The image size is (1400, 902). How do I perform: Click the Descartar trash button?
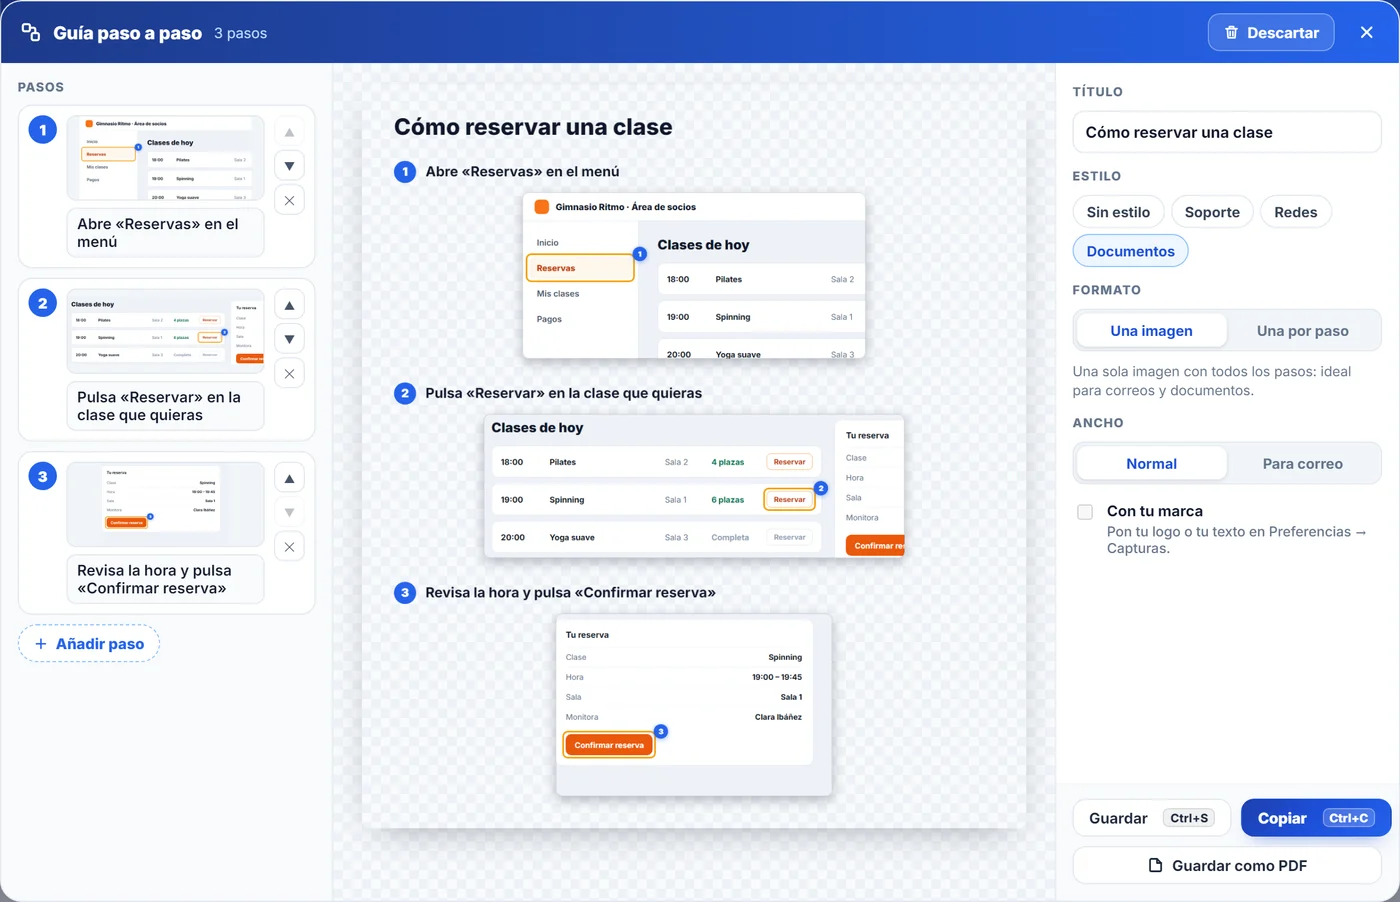point(1271,32)
